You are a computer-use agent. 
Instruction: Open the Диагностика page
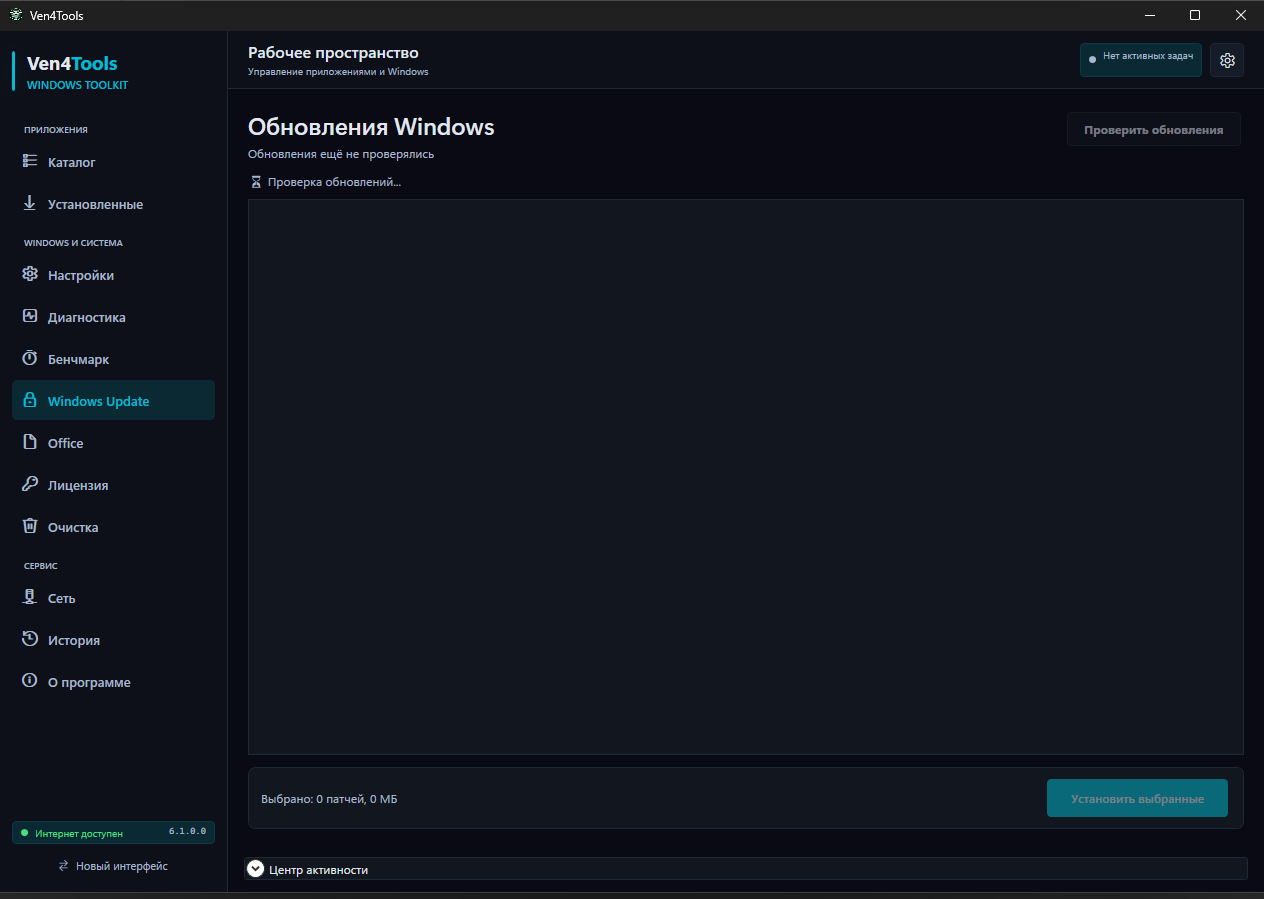pyautogui.click(x=113, y=317)
